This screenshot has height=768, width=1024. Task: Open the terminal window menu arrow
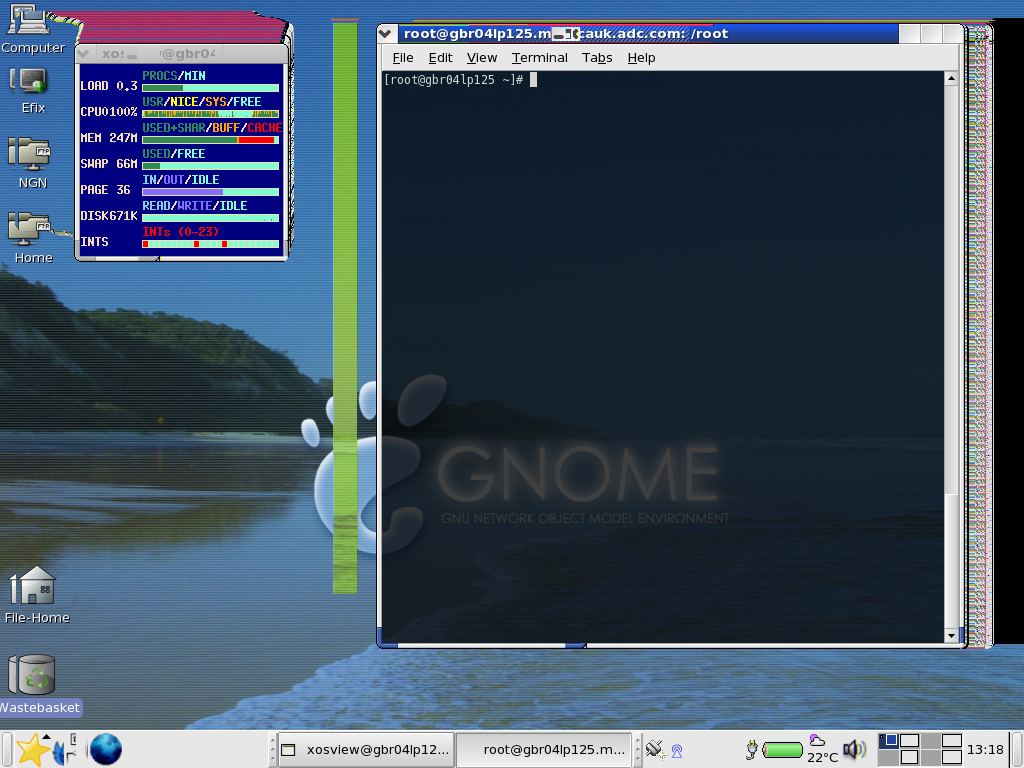(x=387, y=34)
